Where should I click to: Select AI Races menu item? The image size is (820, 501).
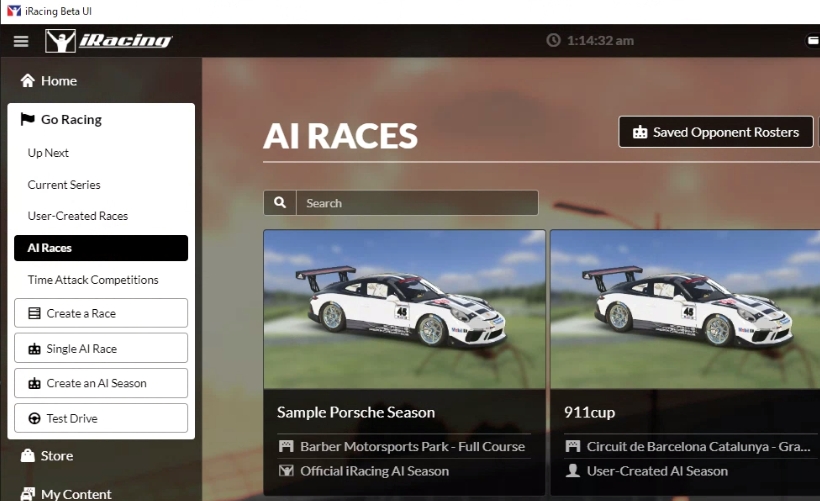coord(101,248)
